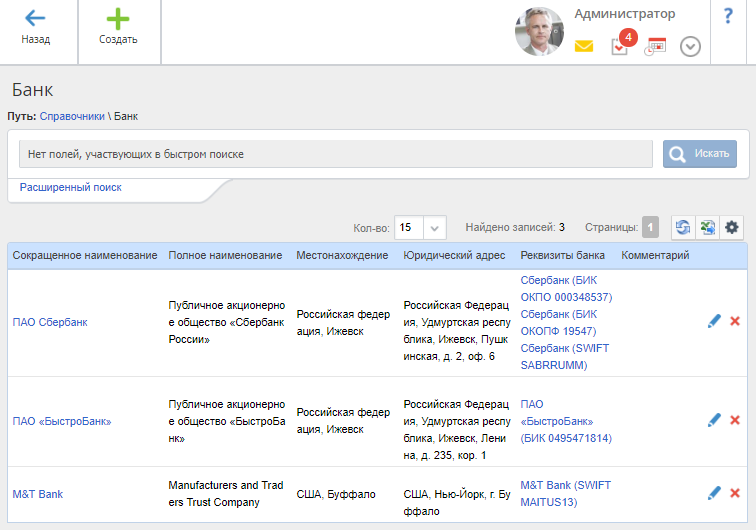The width and height of the screenshot is (756, 530).
Task: Click the question mark help icon
Action: 728,16
